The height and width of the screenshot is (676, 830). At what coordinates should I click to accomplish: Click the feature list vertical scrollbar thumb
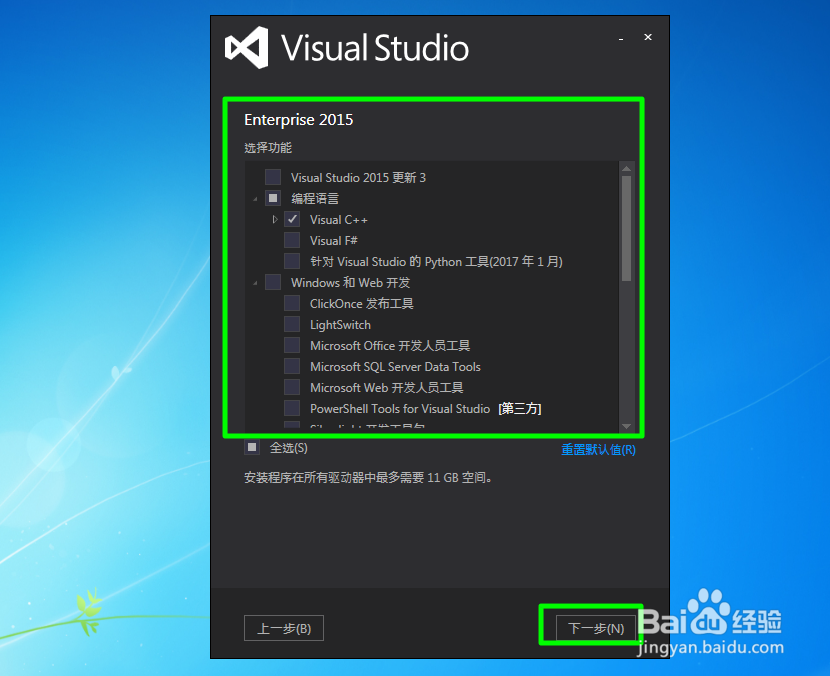pyautogui.click(x=626, y=228)
